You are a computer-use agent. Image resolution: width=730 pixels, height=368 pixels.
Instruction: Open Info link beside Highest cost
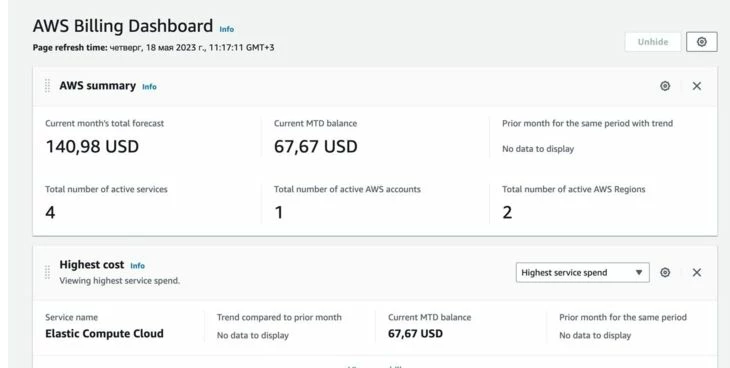tap(137, 266)
